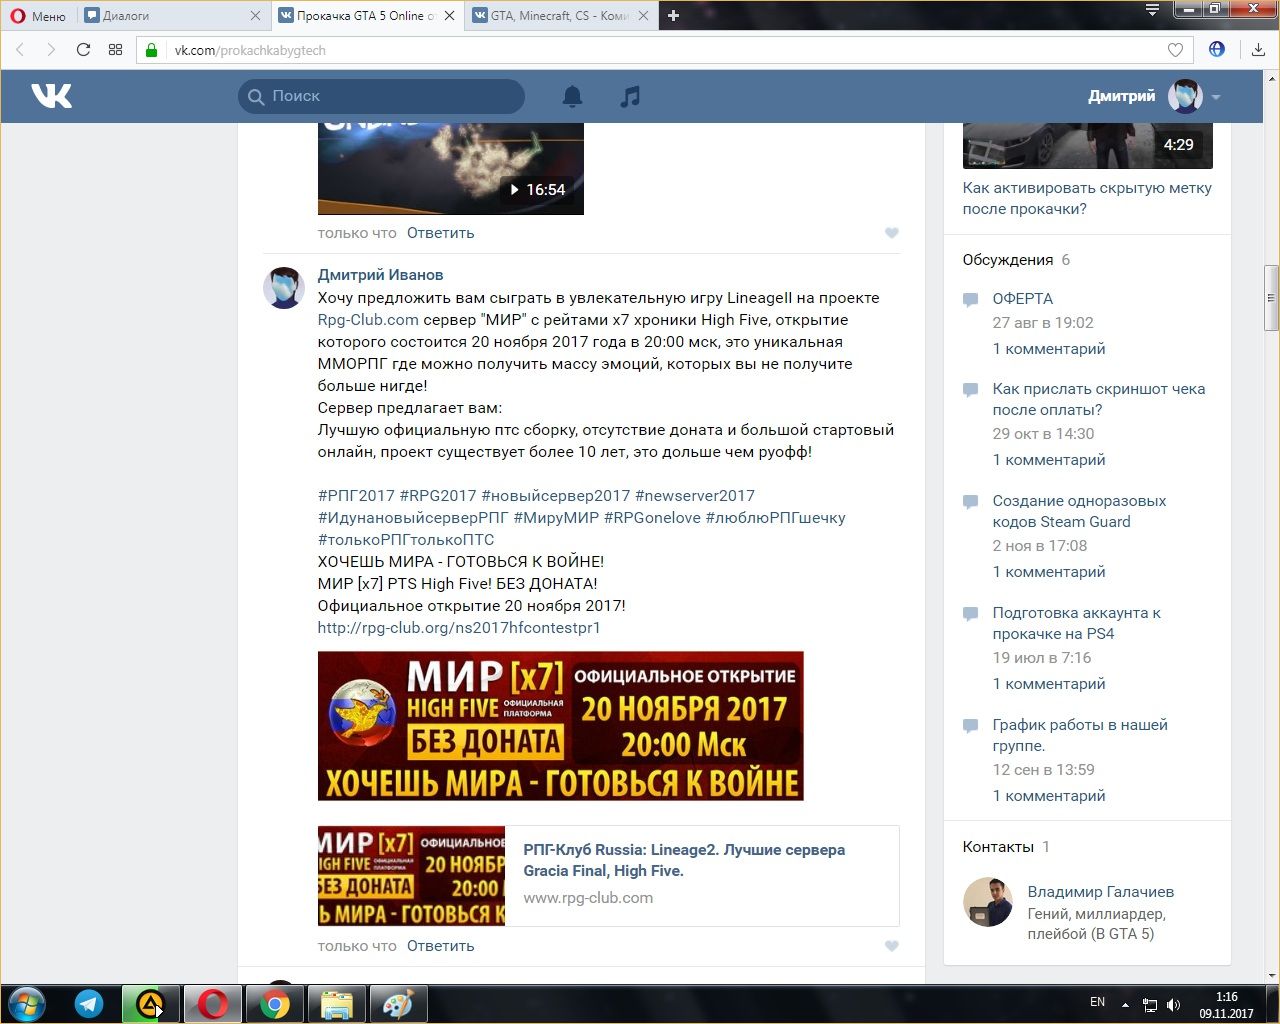Screen dimensions: 1280x1024
Task: Open Подготовка аккаунта к прокачке на PS4
Action: (1076, 623)
